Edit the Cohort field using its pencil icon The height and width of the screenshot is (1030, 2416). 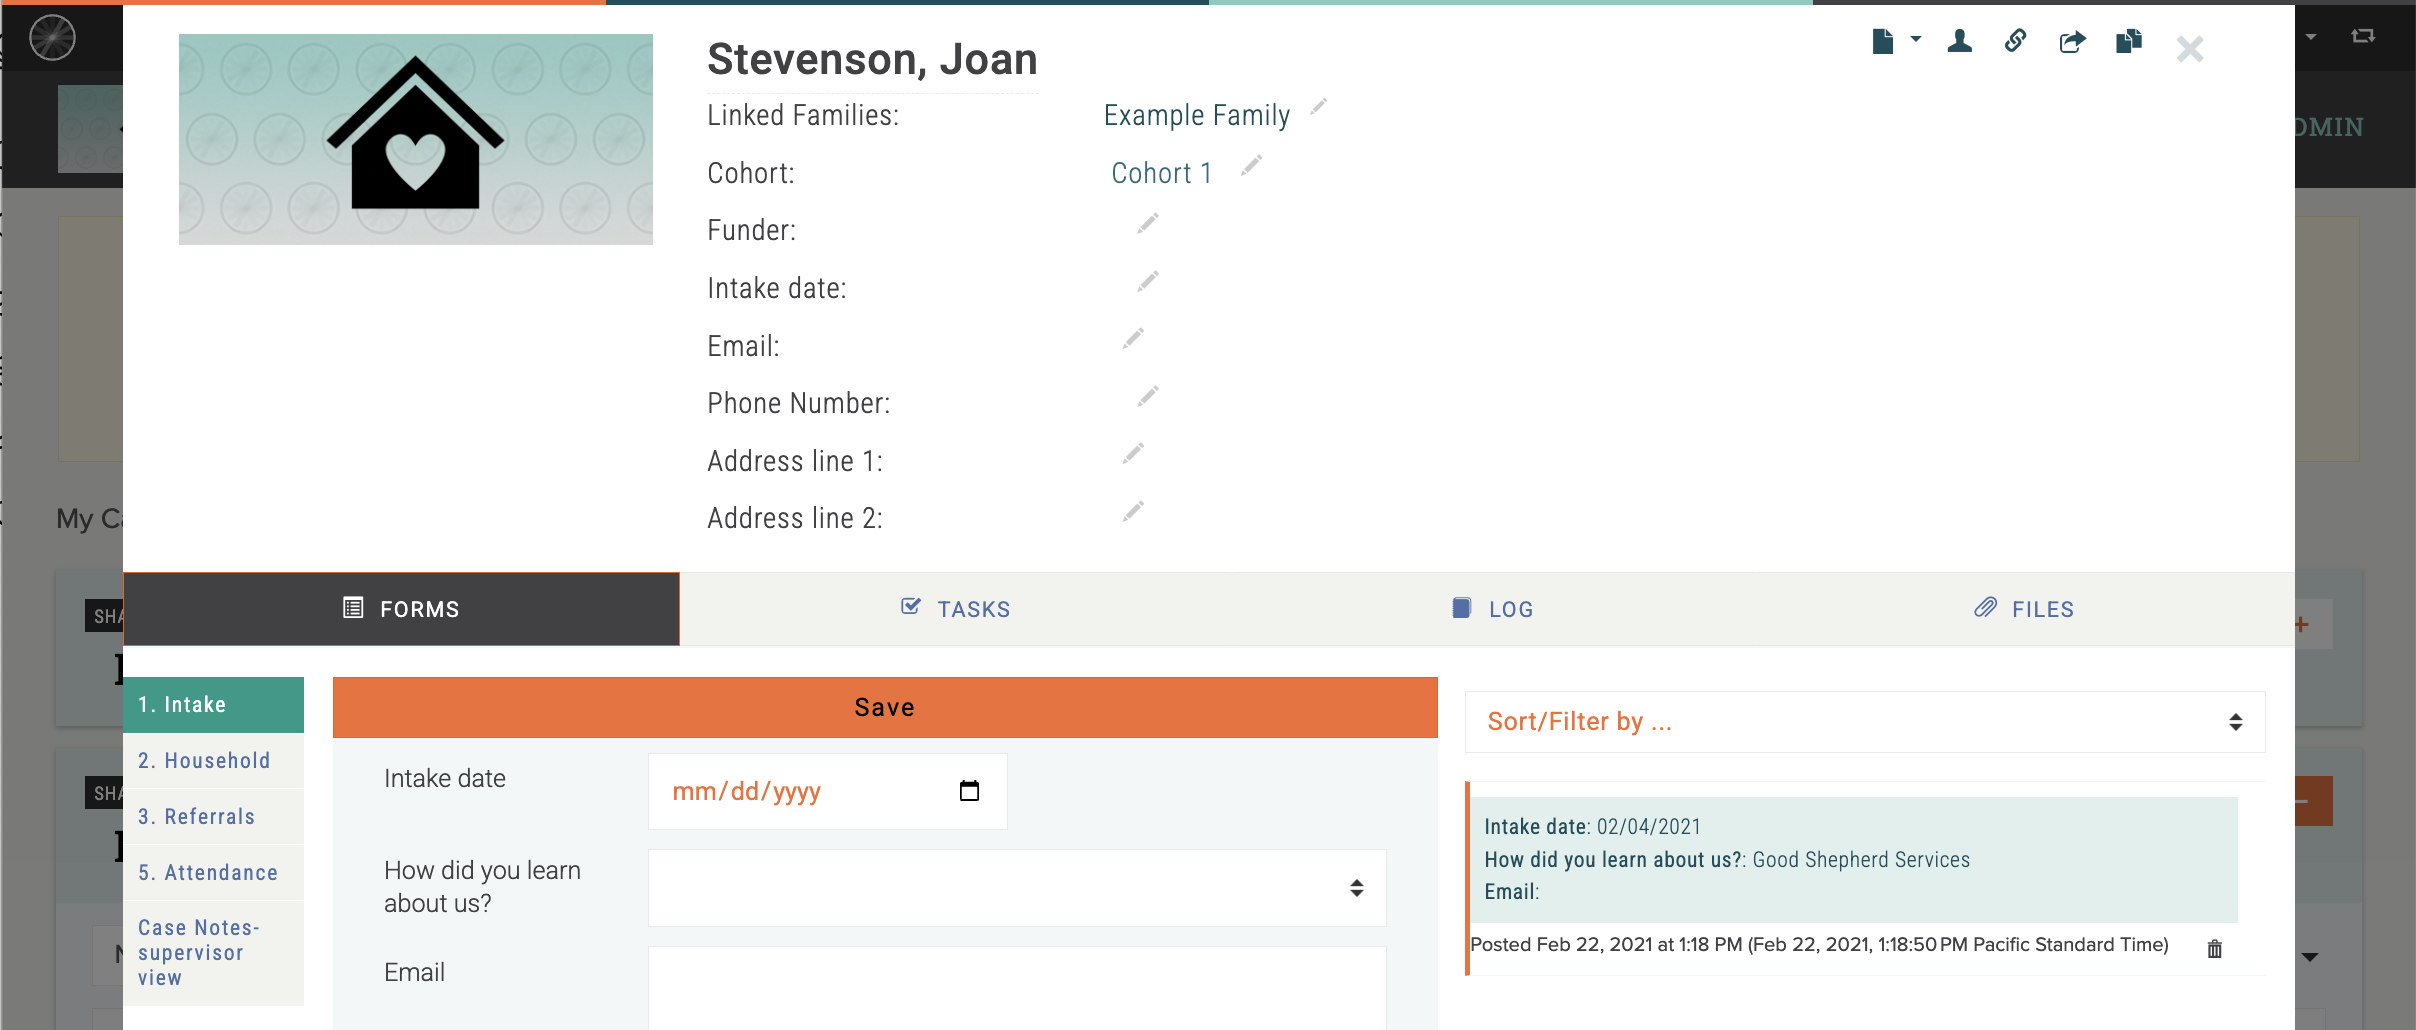1251,167
